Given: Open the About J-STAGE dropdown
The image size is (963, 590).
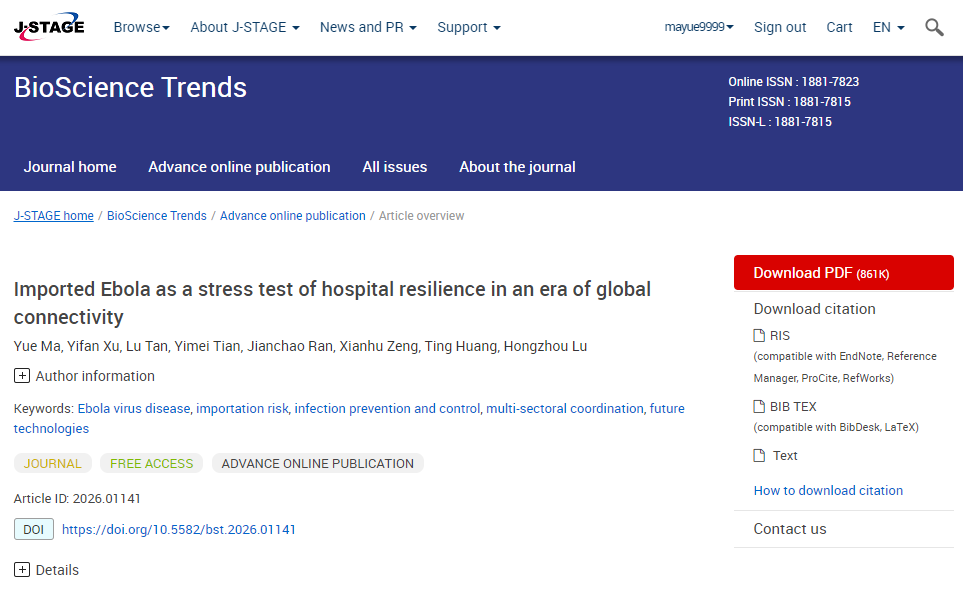Looking at the screenshot, I should tap(244, 27).
